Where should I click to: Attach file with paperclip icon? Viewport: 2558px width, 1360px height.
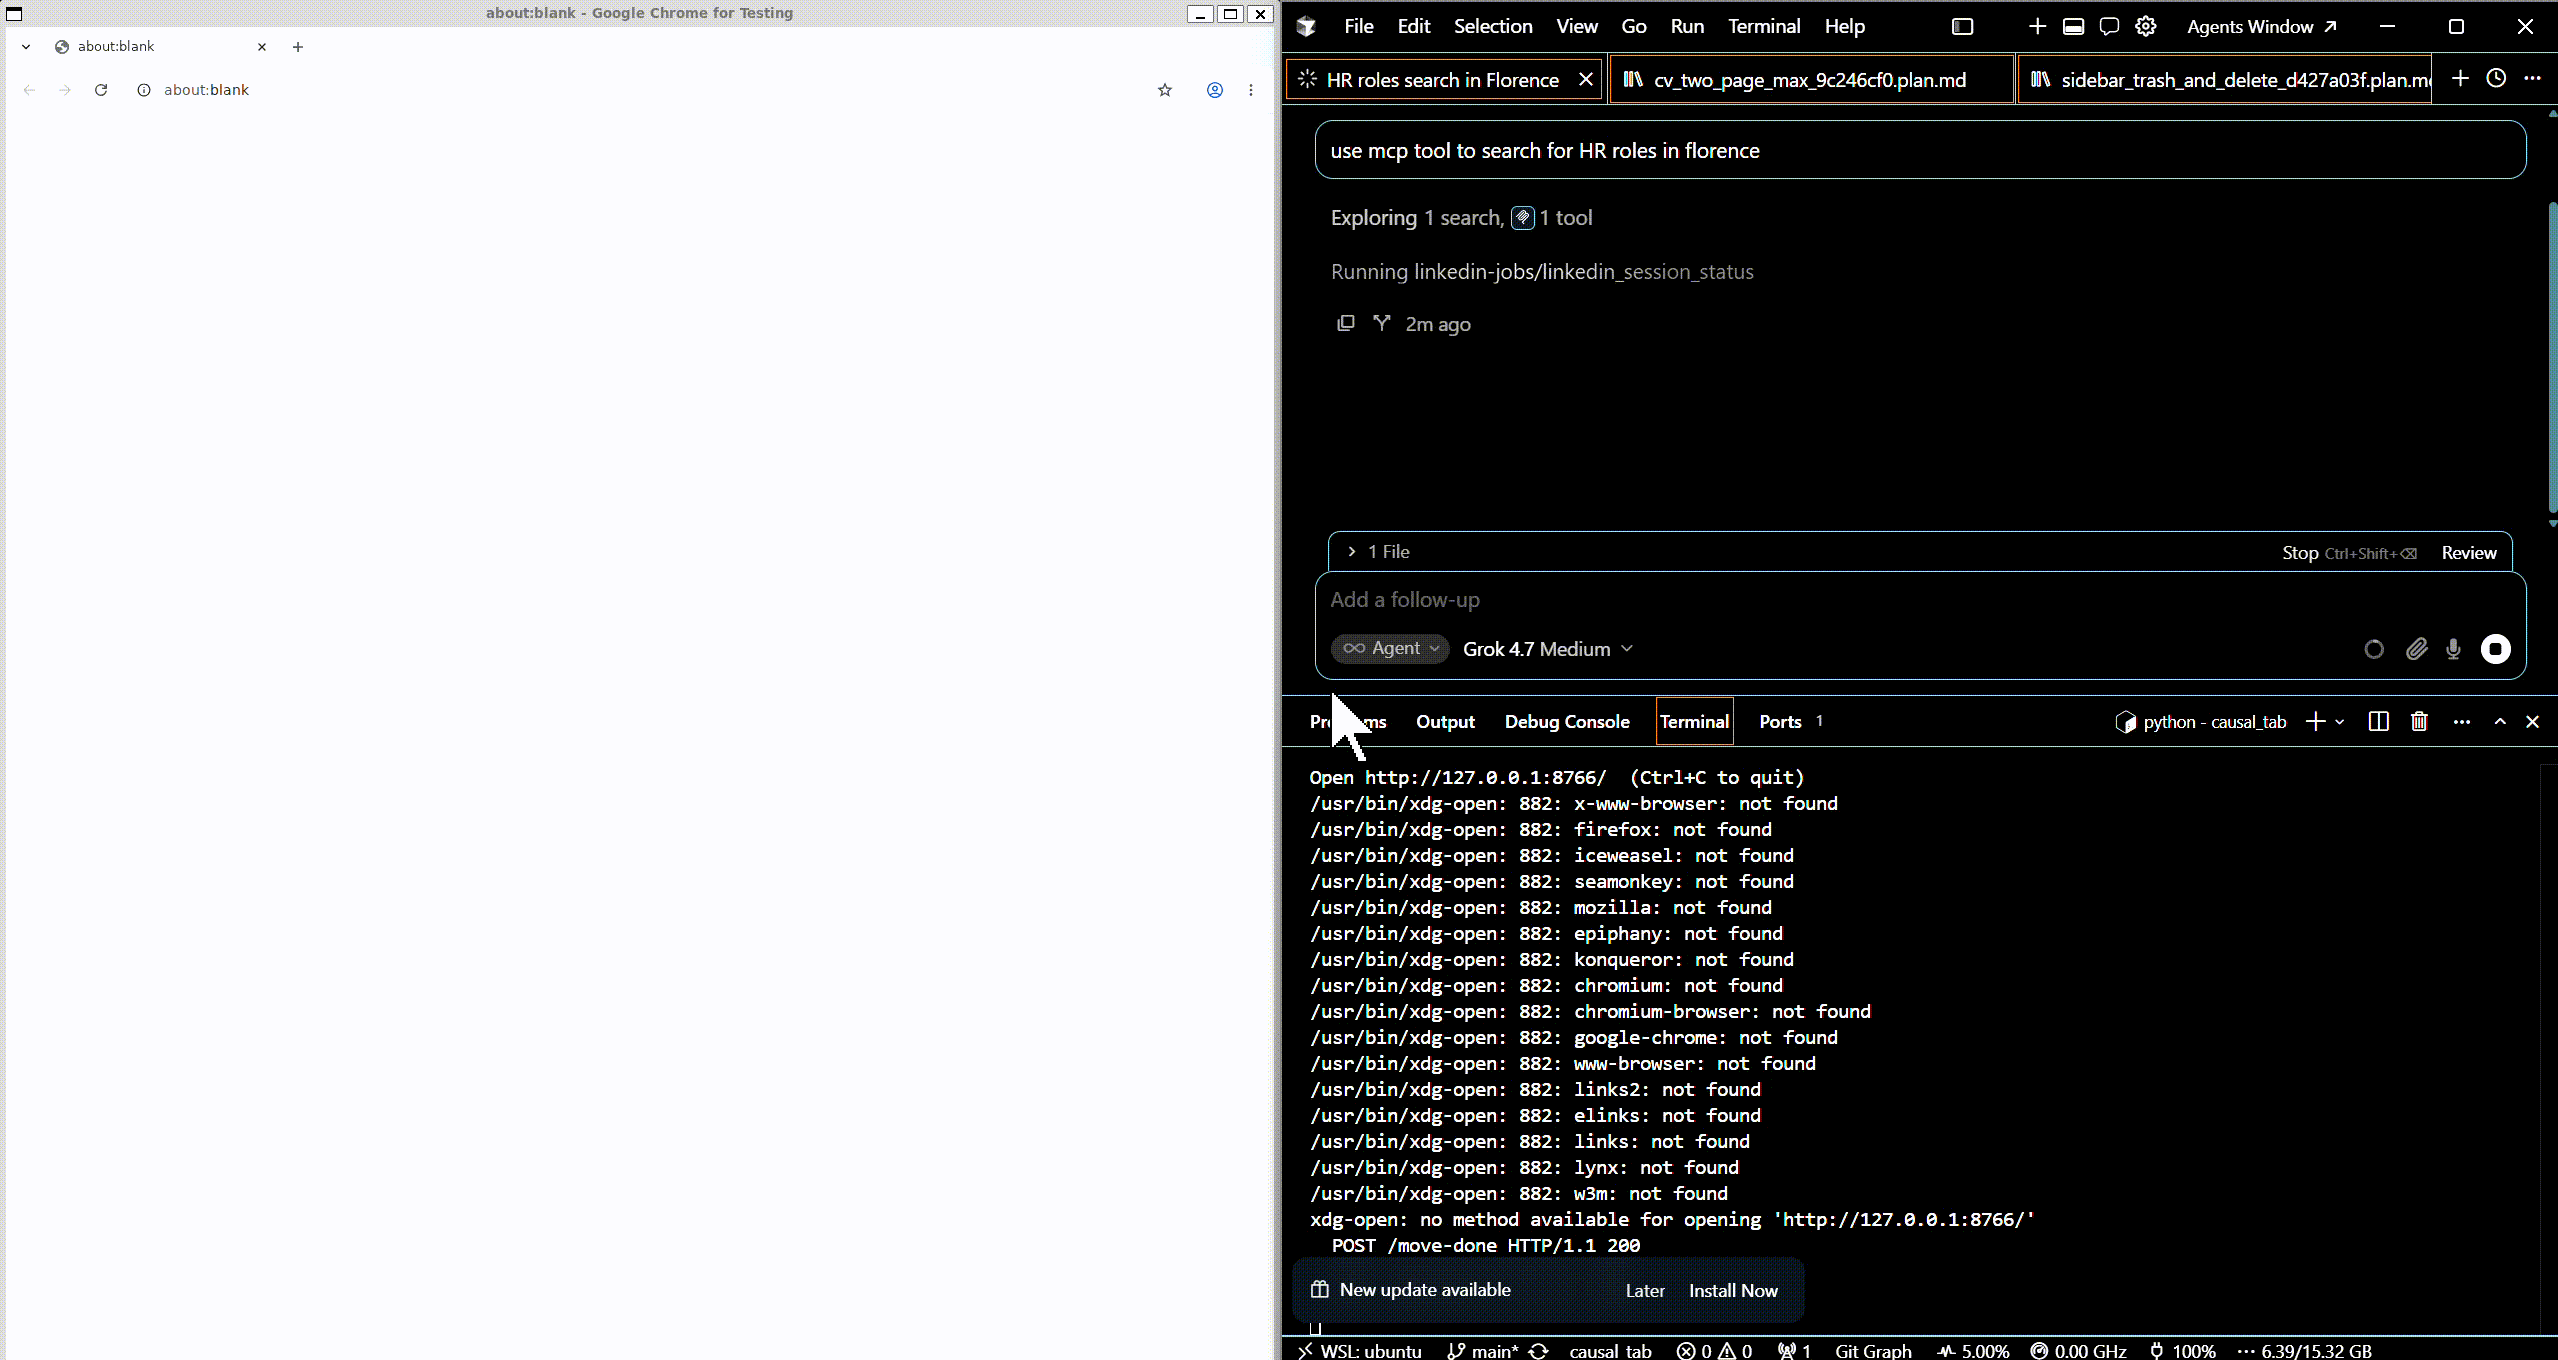[2417, 649]
